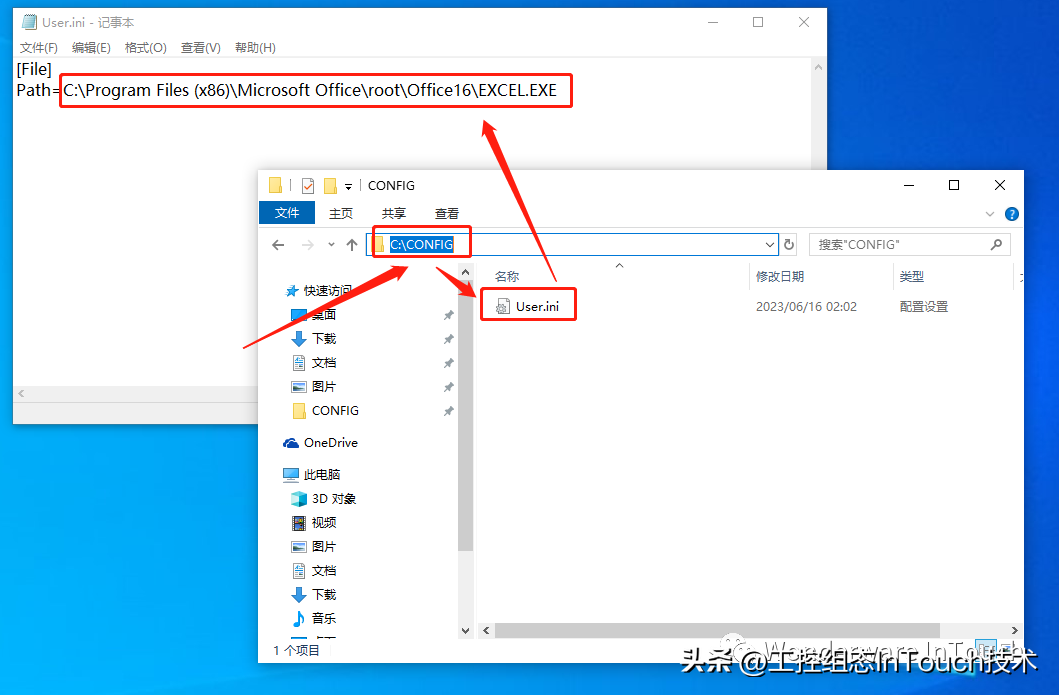Expand the ribbon with chevron
Image resolution: width=1059 pixels, height=695 pixels.
(990, 214)
